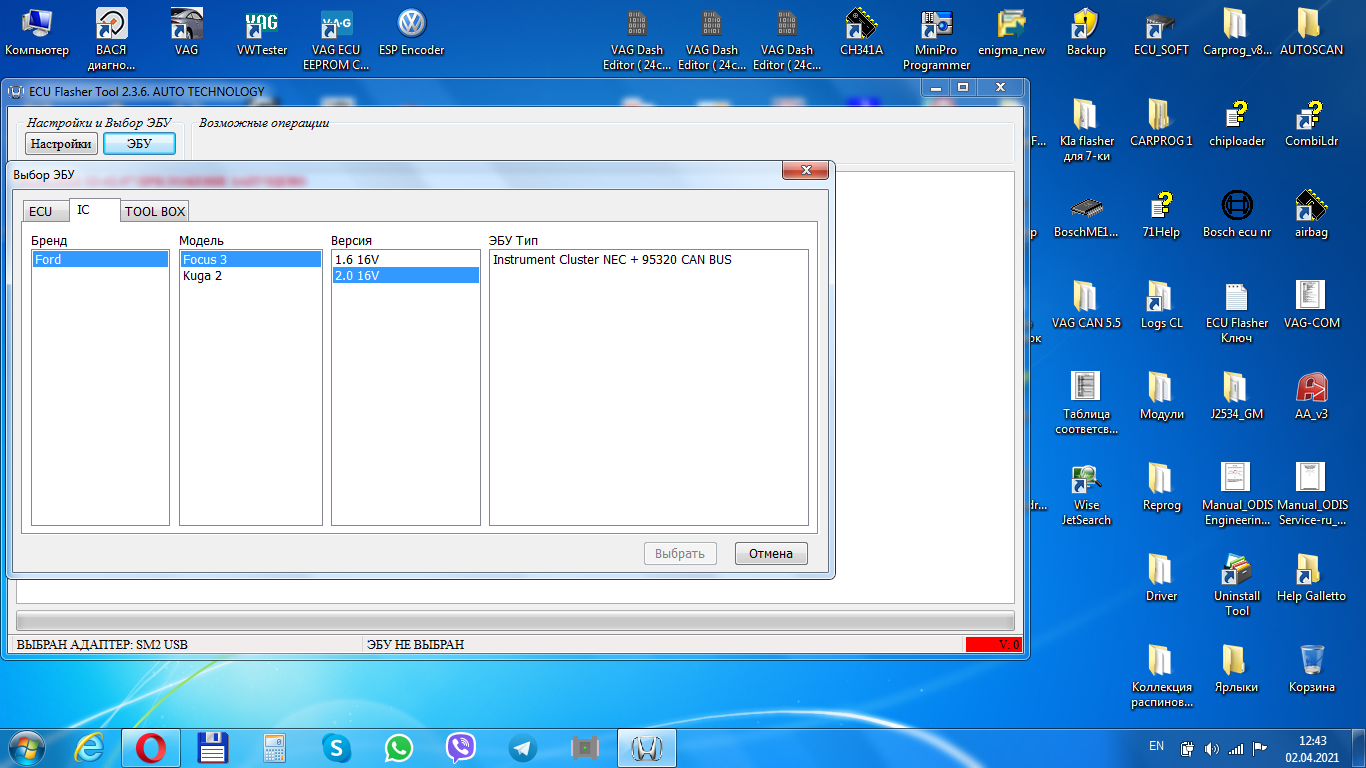The height and width of the screenshot is (768, 1366).
Task: Select version 1.6 16V
Action: (357, 260)
